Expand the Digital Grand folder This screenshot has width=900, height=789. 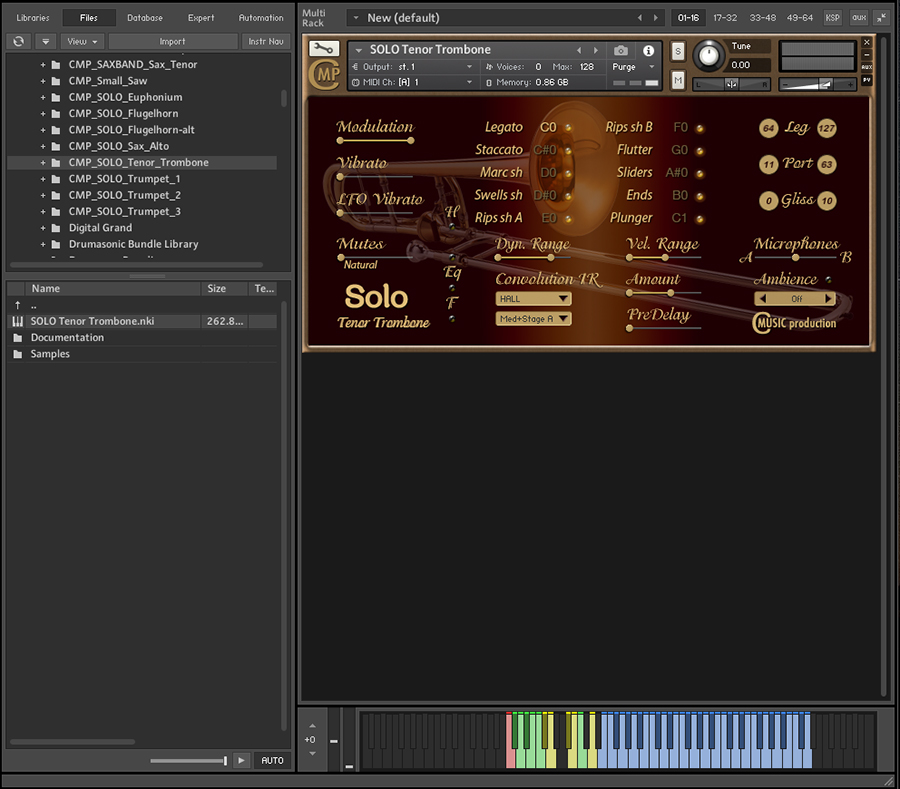click(43, 228)
